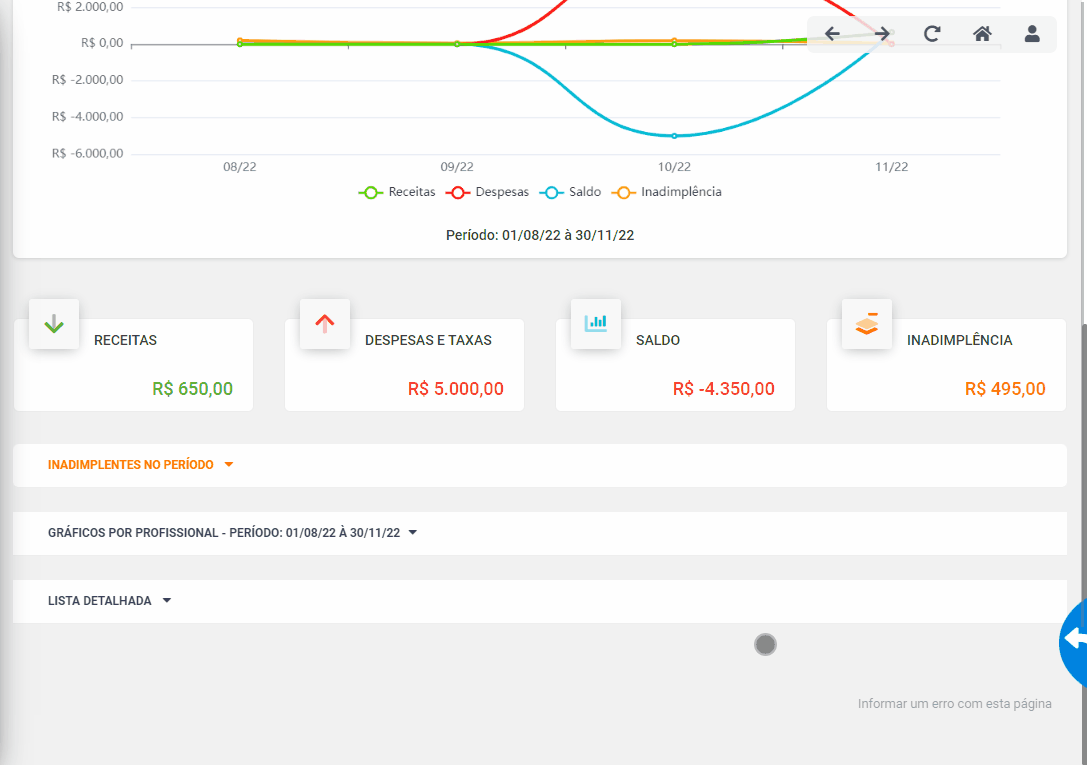This screenshot has height=765, width=1087.
Task: Select the R$ 5.000,00 despesas value
Action: click(455, 389)
